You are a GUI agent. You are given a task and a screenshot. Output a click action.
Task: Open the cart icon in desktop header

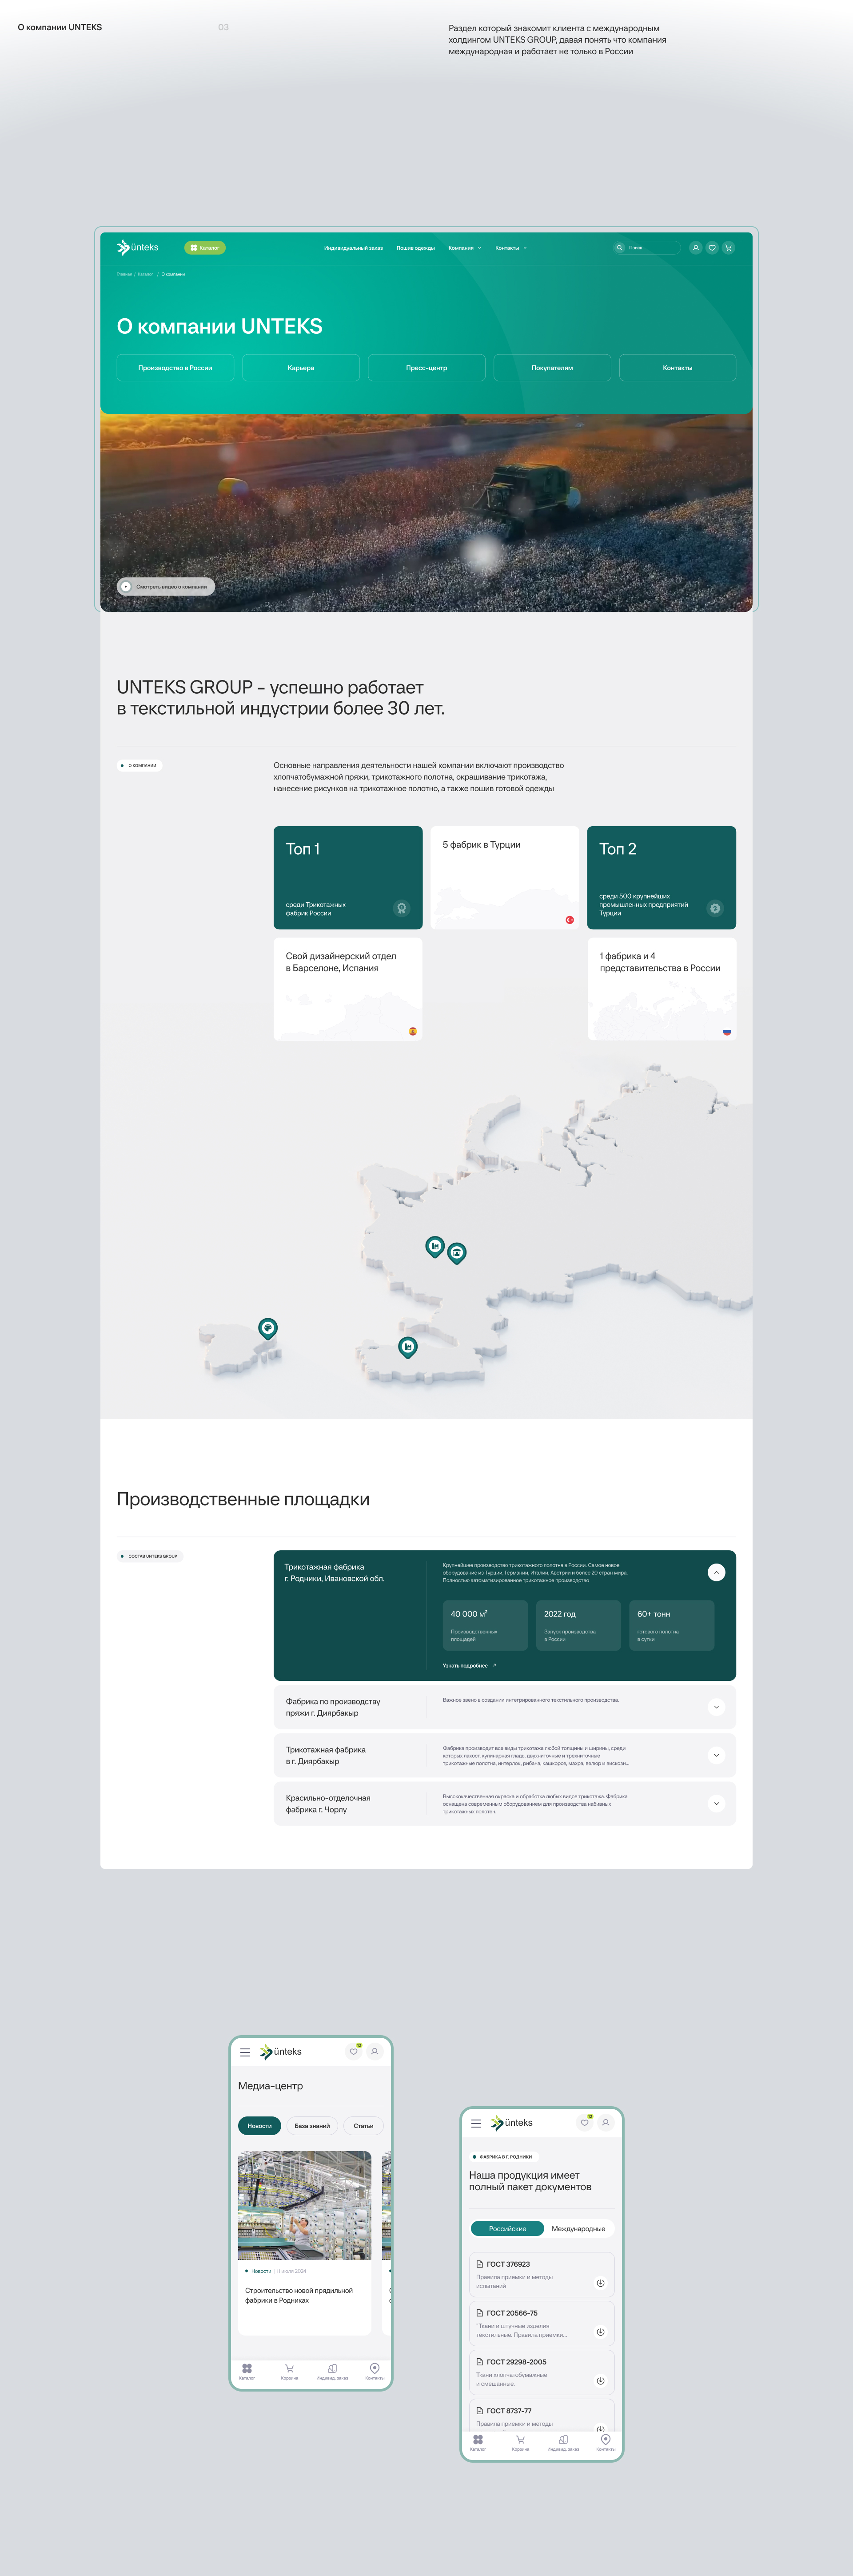pos(728,247)
